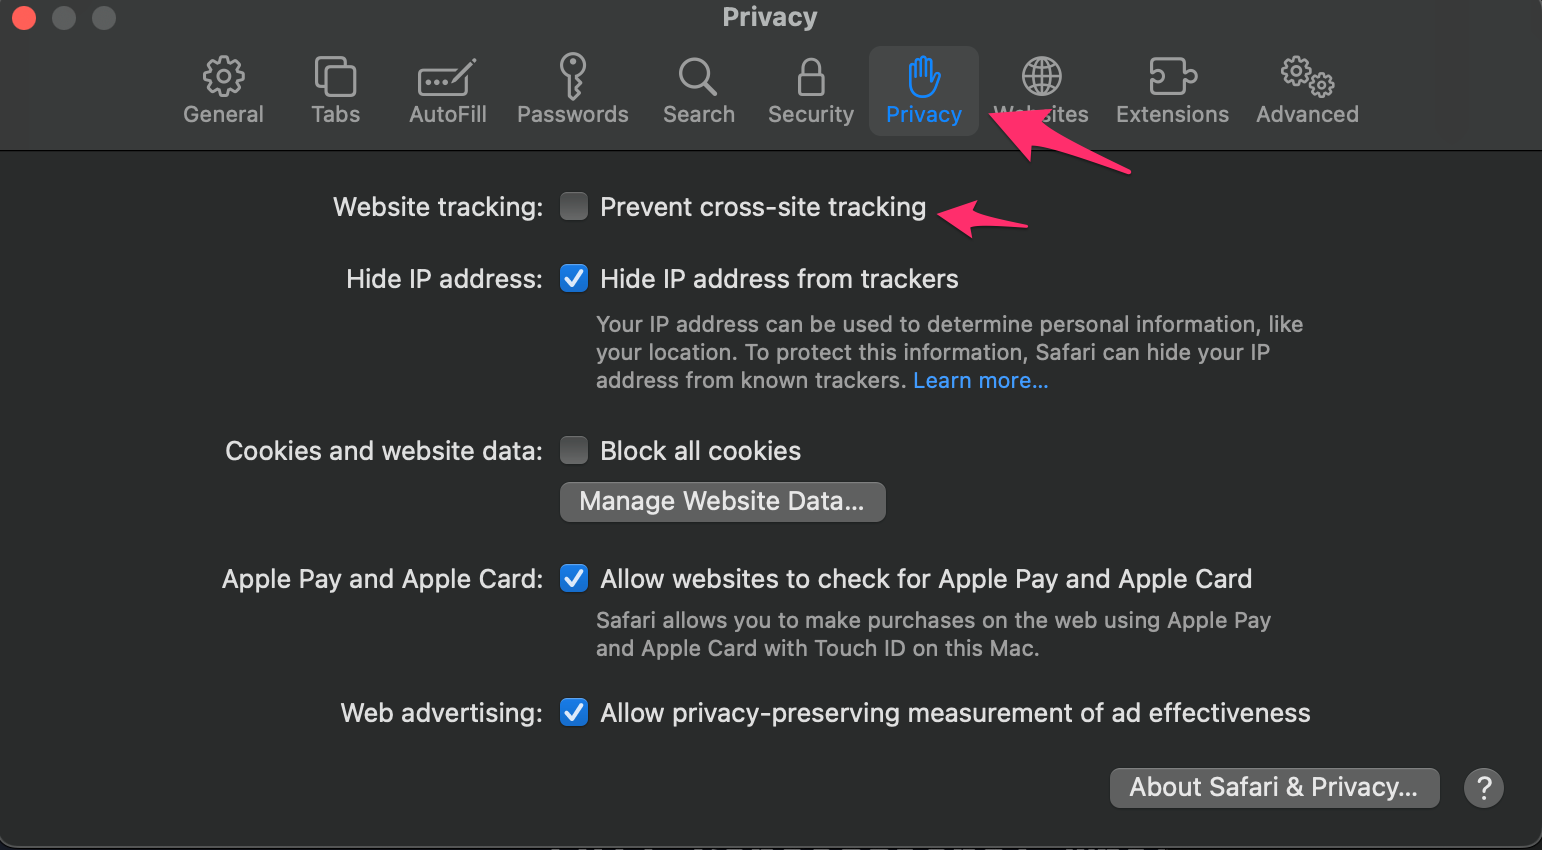Open the Advanced preferences pane
The height and width of the screenshot is (850, 1542).
tap(1306, 90)
